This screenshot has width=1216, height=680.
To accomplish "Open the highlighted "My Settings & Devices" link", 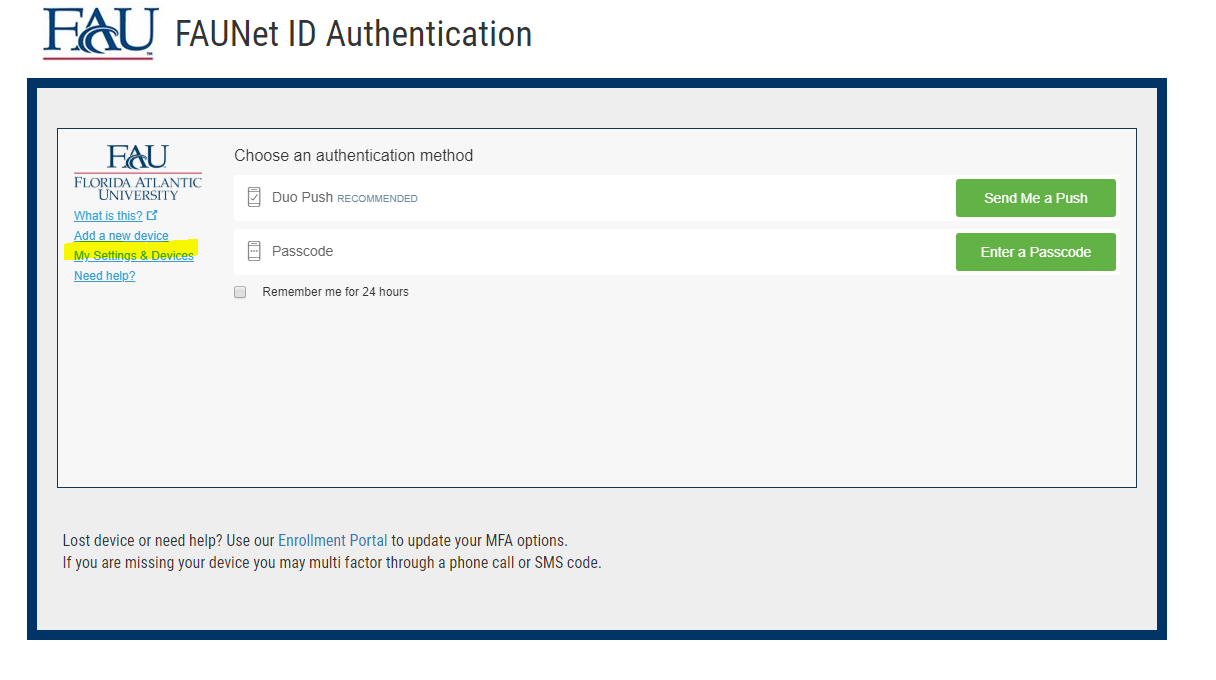I will (133, 255).
